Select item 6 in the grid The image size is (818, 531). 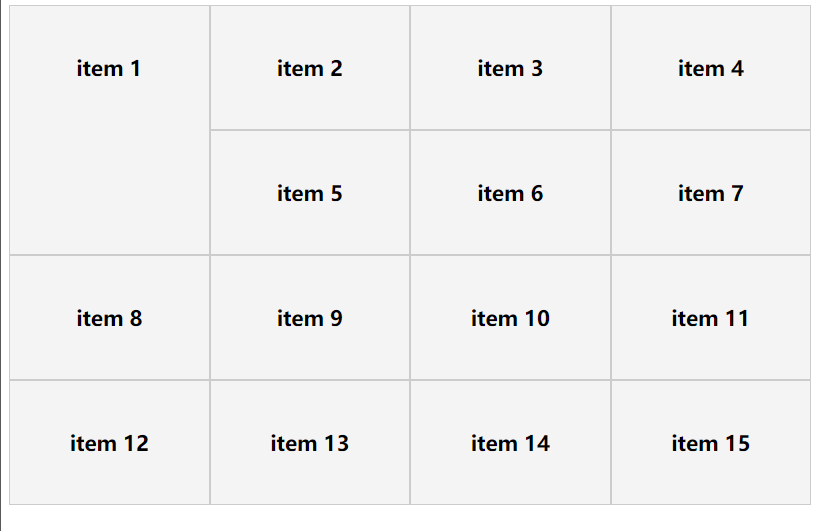pyautogui.click(x=510, y=193)
